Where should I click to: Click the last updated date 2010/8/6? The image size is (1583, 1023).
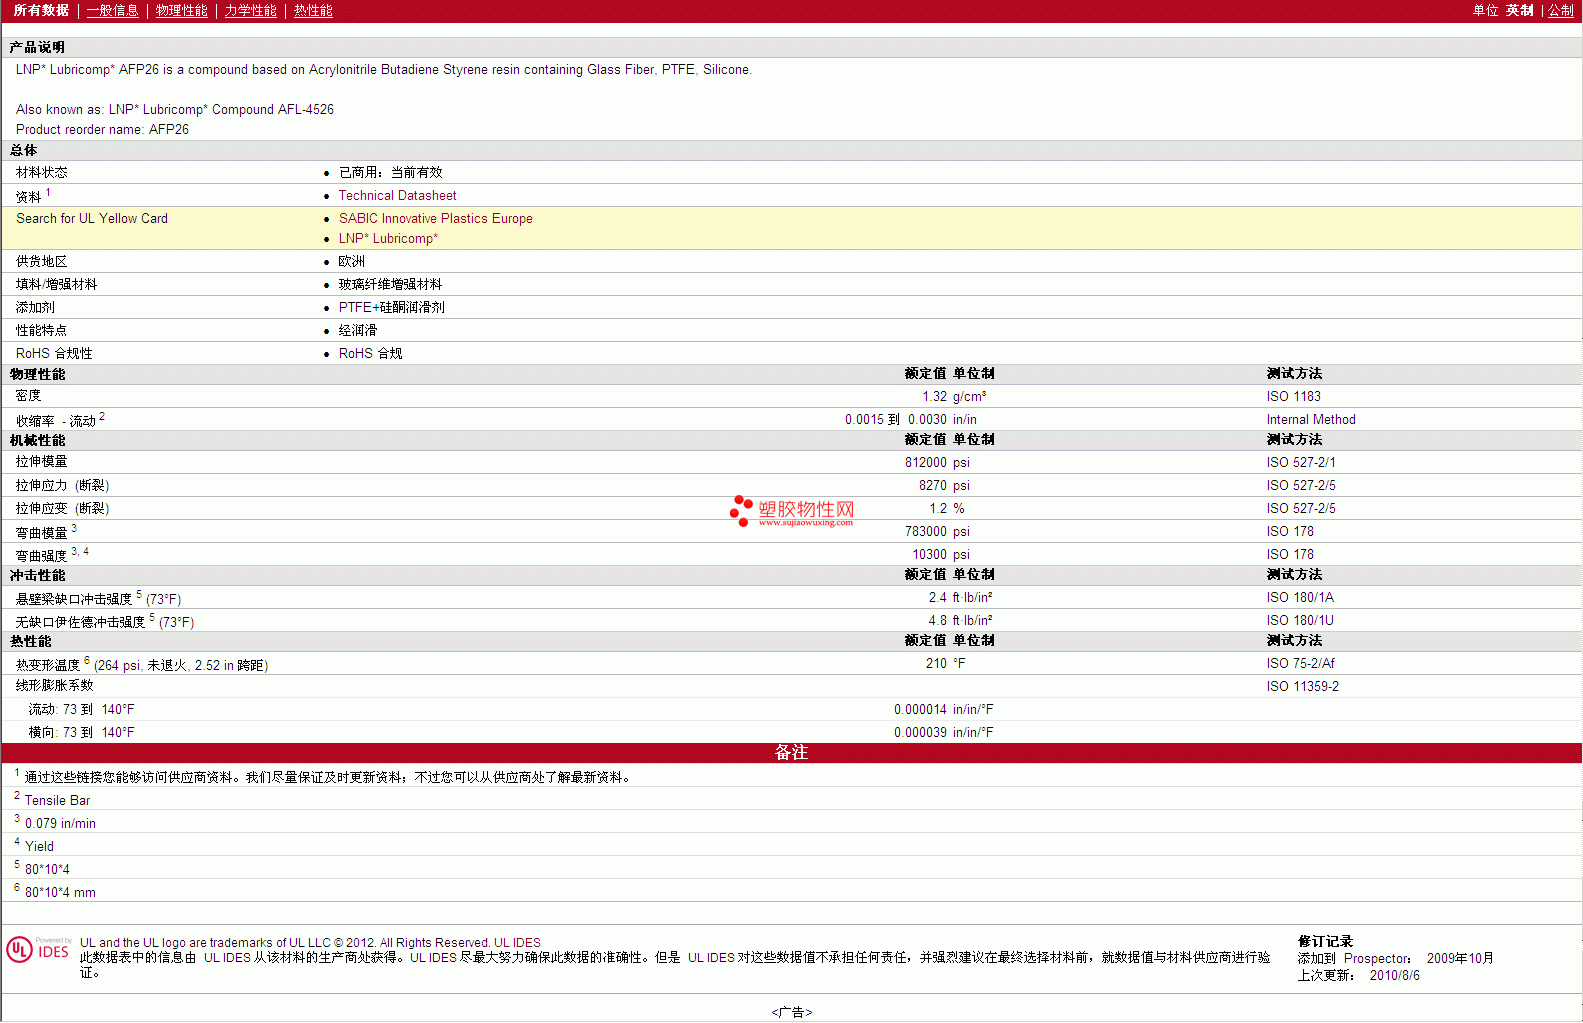(x=1394, y=976)
